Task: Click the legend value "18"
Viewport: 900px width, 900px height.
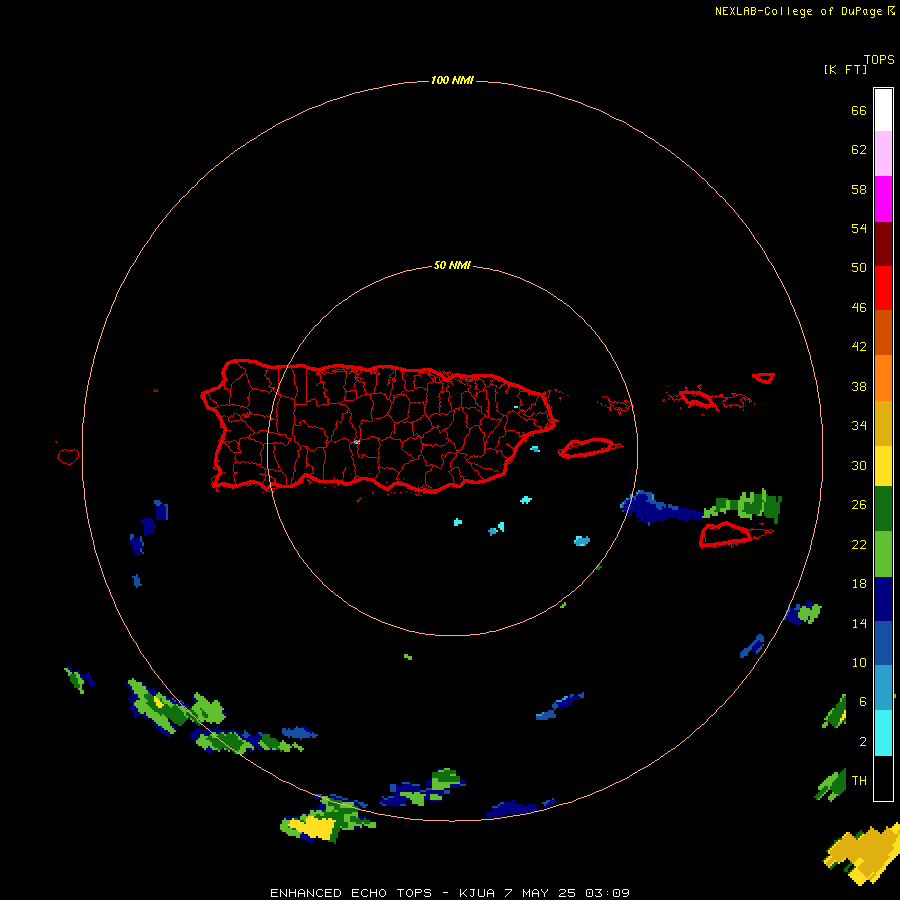Action: pos(859,584)
